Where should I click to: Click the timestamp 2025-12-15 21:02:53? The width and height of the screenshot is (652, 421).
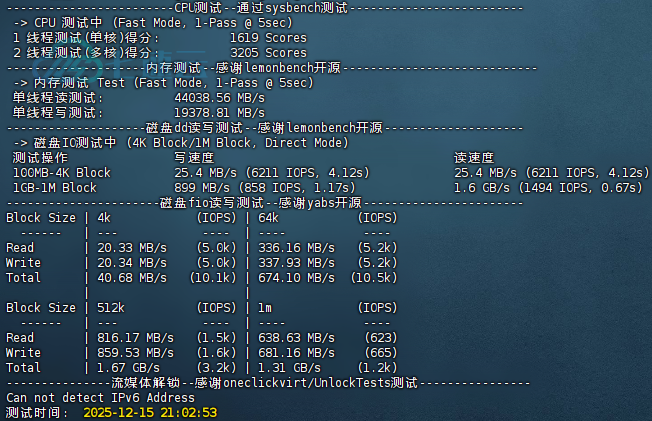click(150, 412)
